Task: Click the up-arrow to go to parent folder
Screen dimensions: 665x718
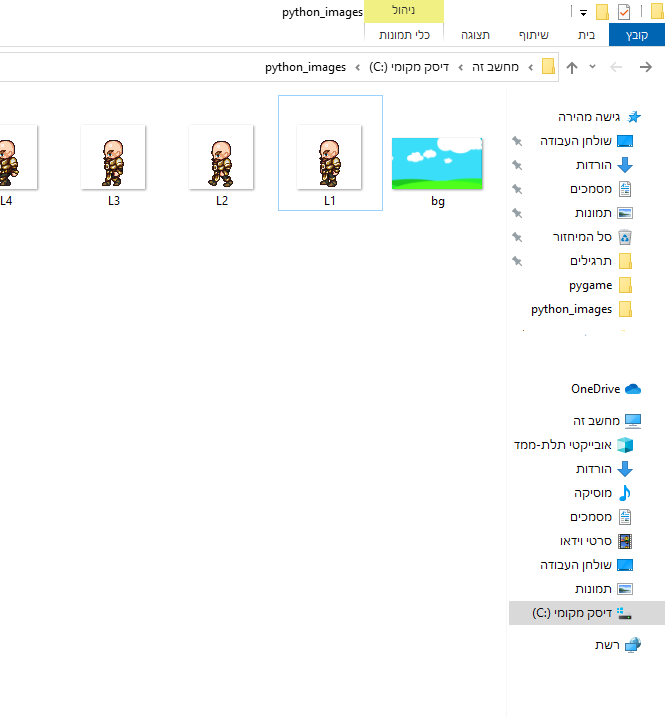Action: [572, 67]
